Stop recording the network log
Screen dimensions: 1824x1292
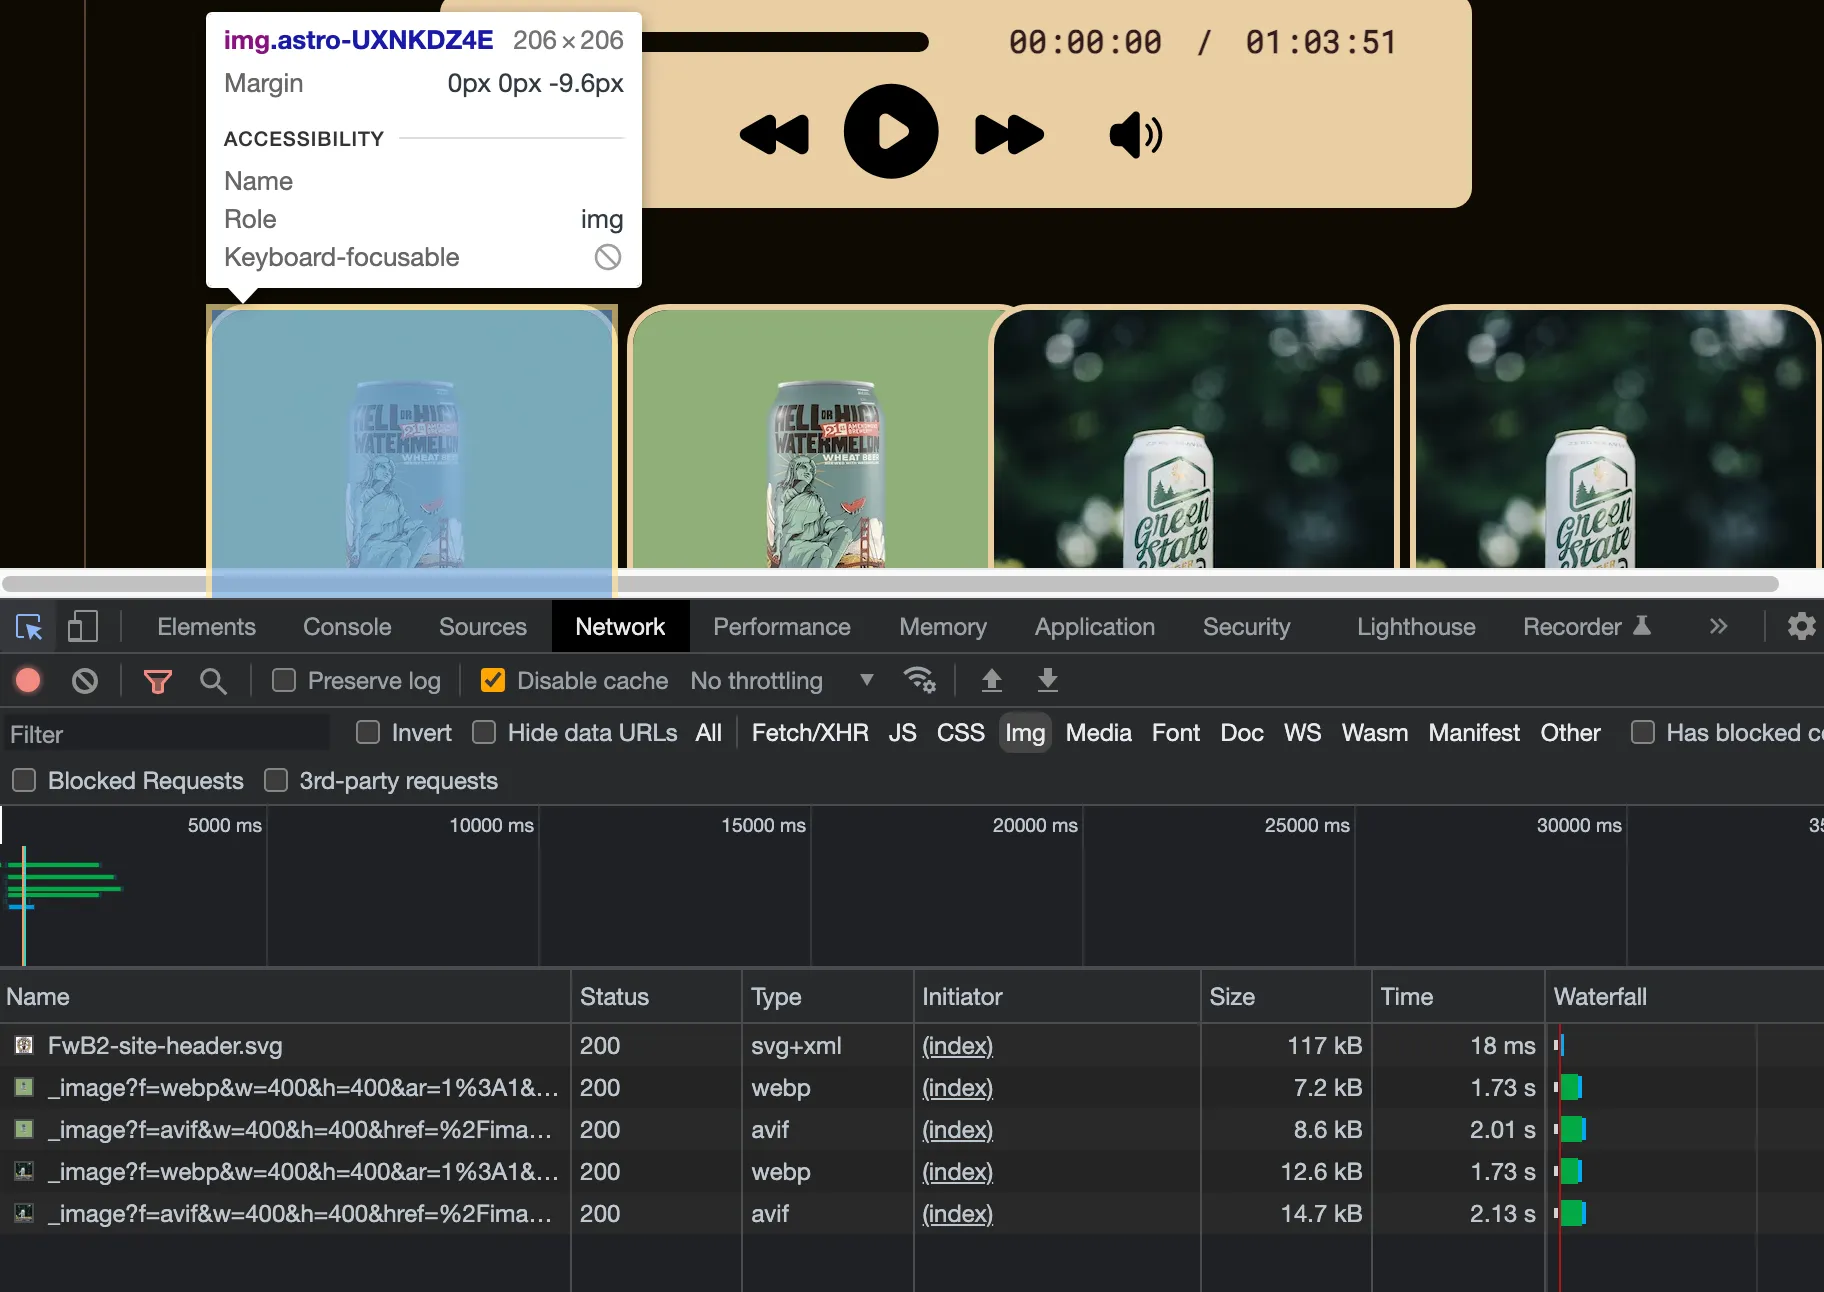[x=27, y=681]
